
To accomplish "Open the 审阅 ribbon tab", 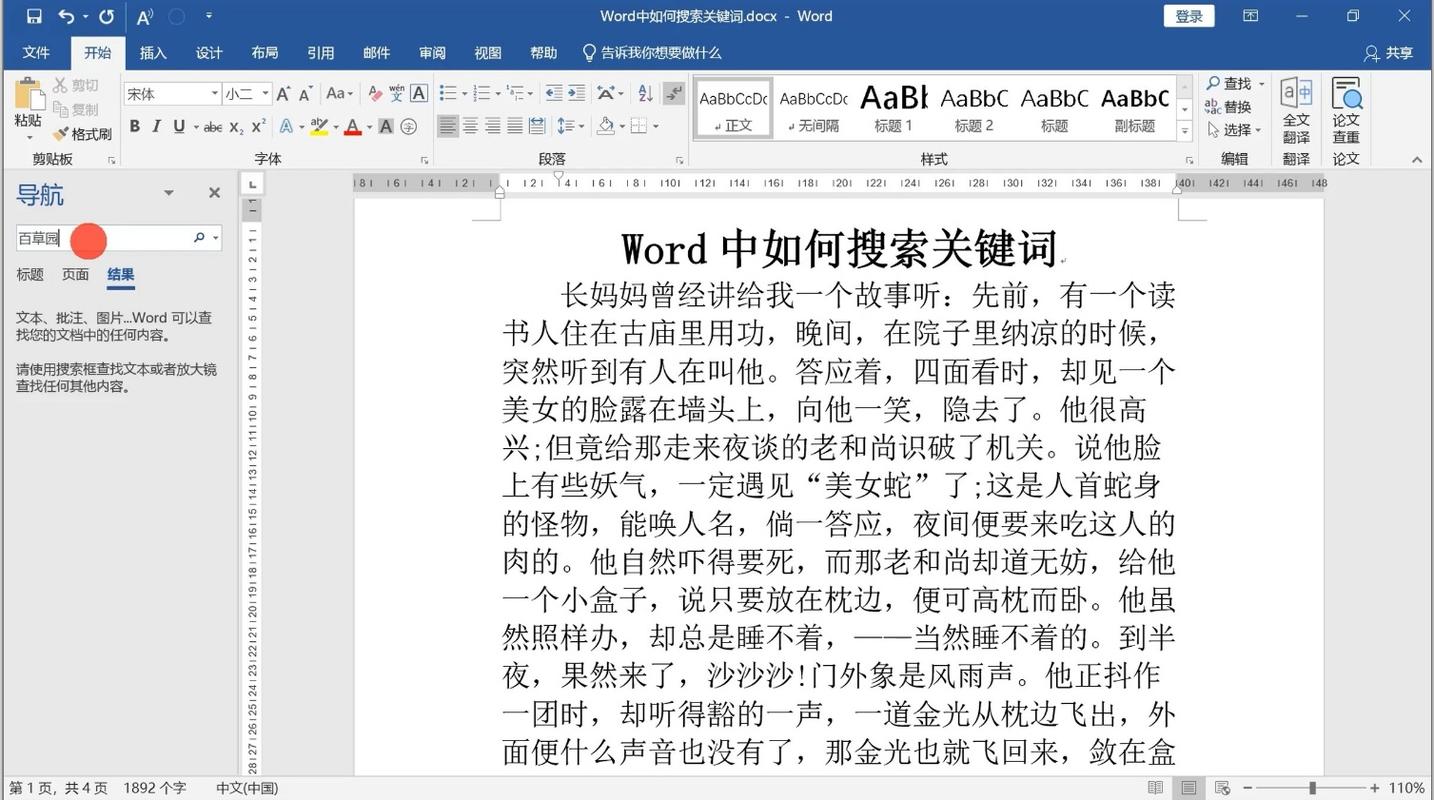I will click(432, 53).
